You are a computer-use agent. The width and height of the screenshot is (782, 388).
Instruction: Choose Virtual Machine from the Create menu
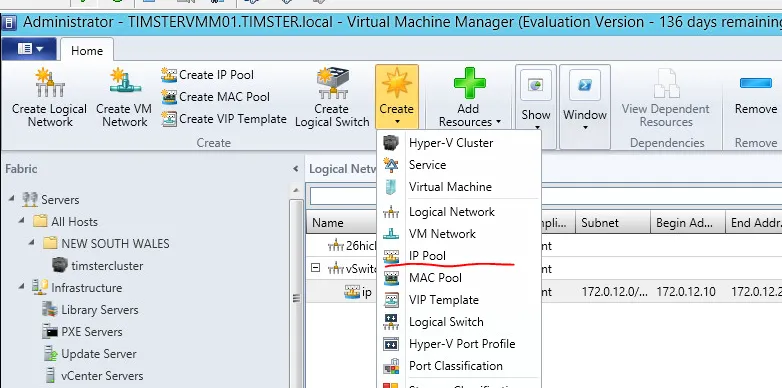pos(459,187)
